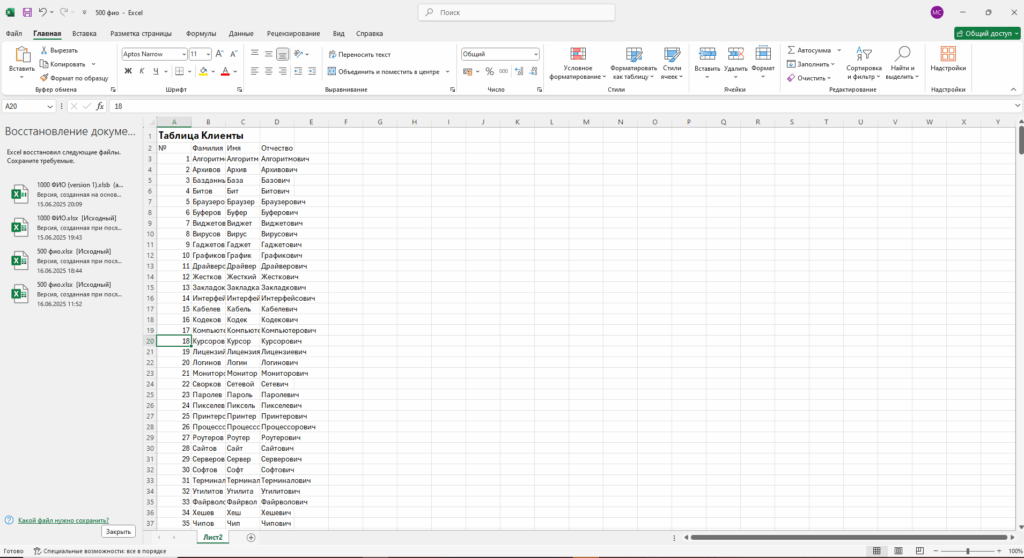This screenshot has width=1024, height=558.
Task: Open the Aptos Narrow font name dropdown
Action: (x=184, y=54)
